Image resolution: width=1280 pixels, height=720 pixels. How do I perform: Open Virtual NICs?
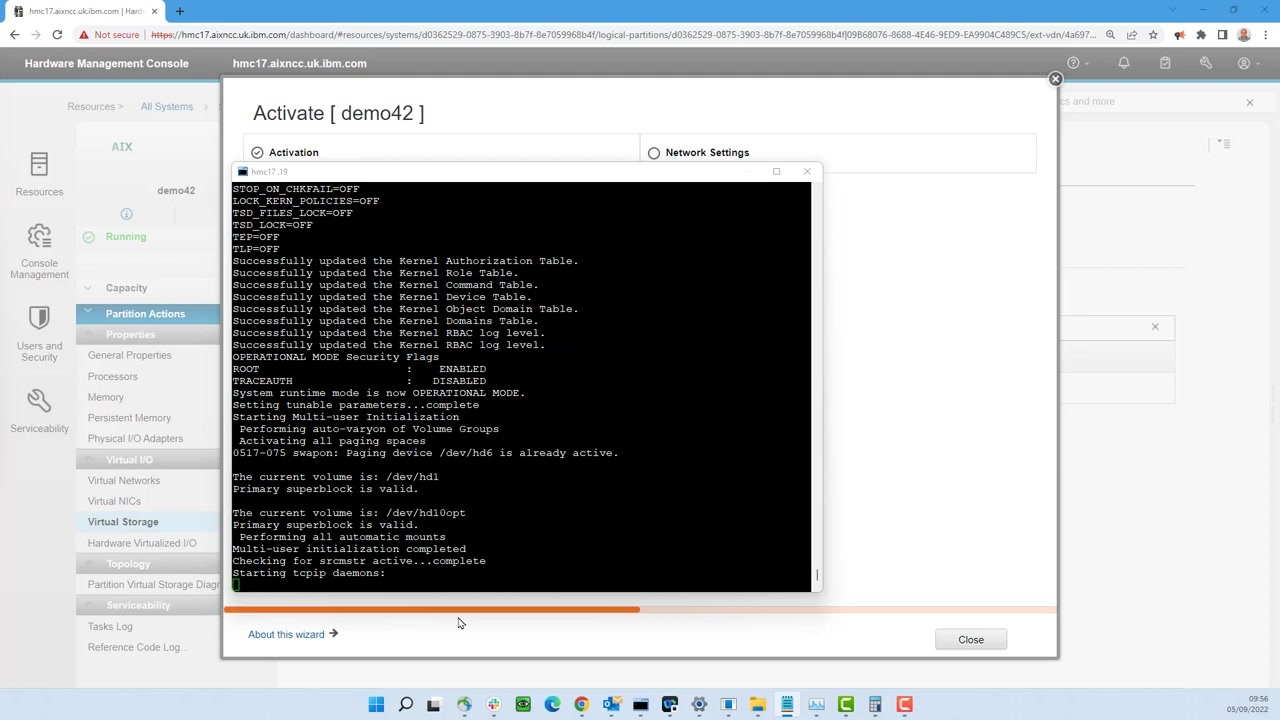[x=114, y=501]
